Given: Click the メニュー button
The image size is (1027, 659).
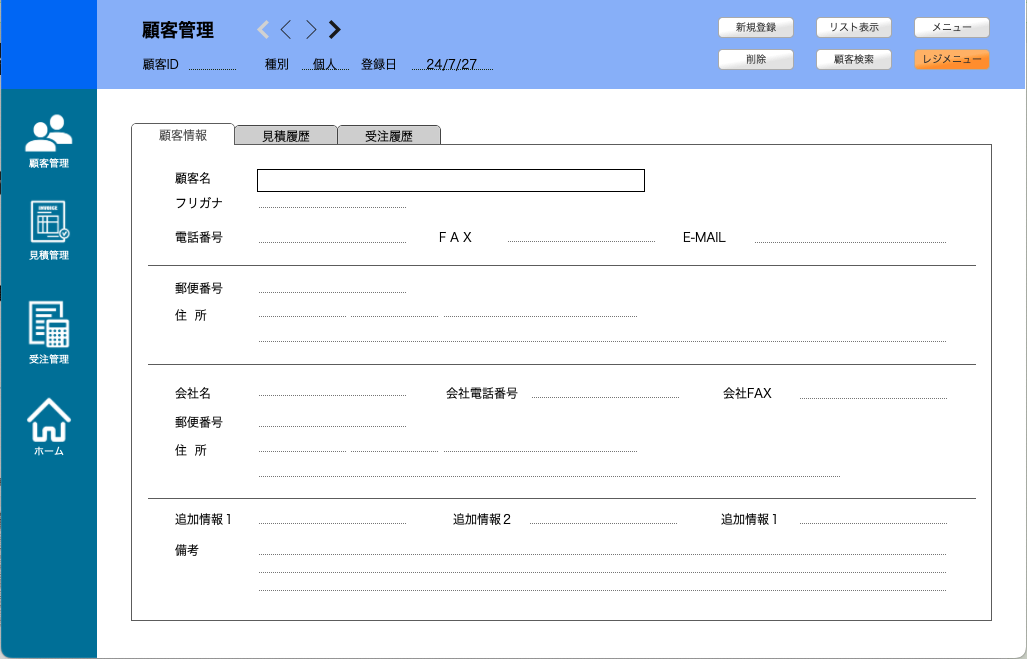Looking at the screenshot, I should click(x=951, y=27).
